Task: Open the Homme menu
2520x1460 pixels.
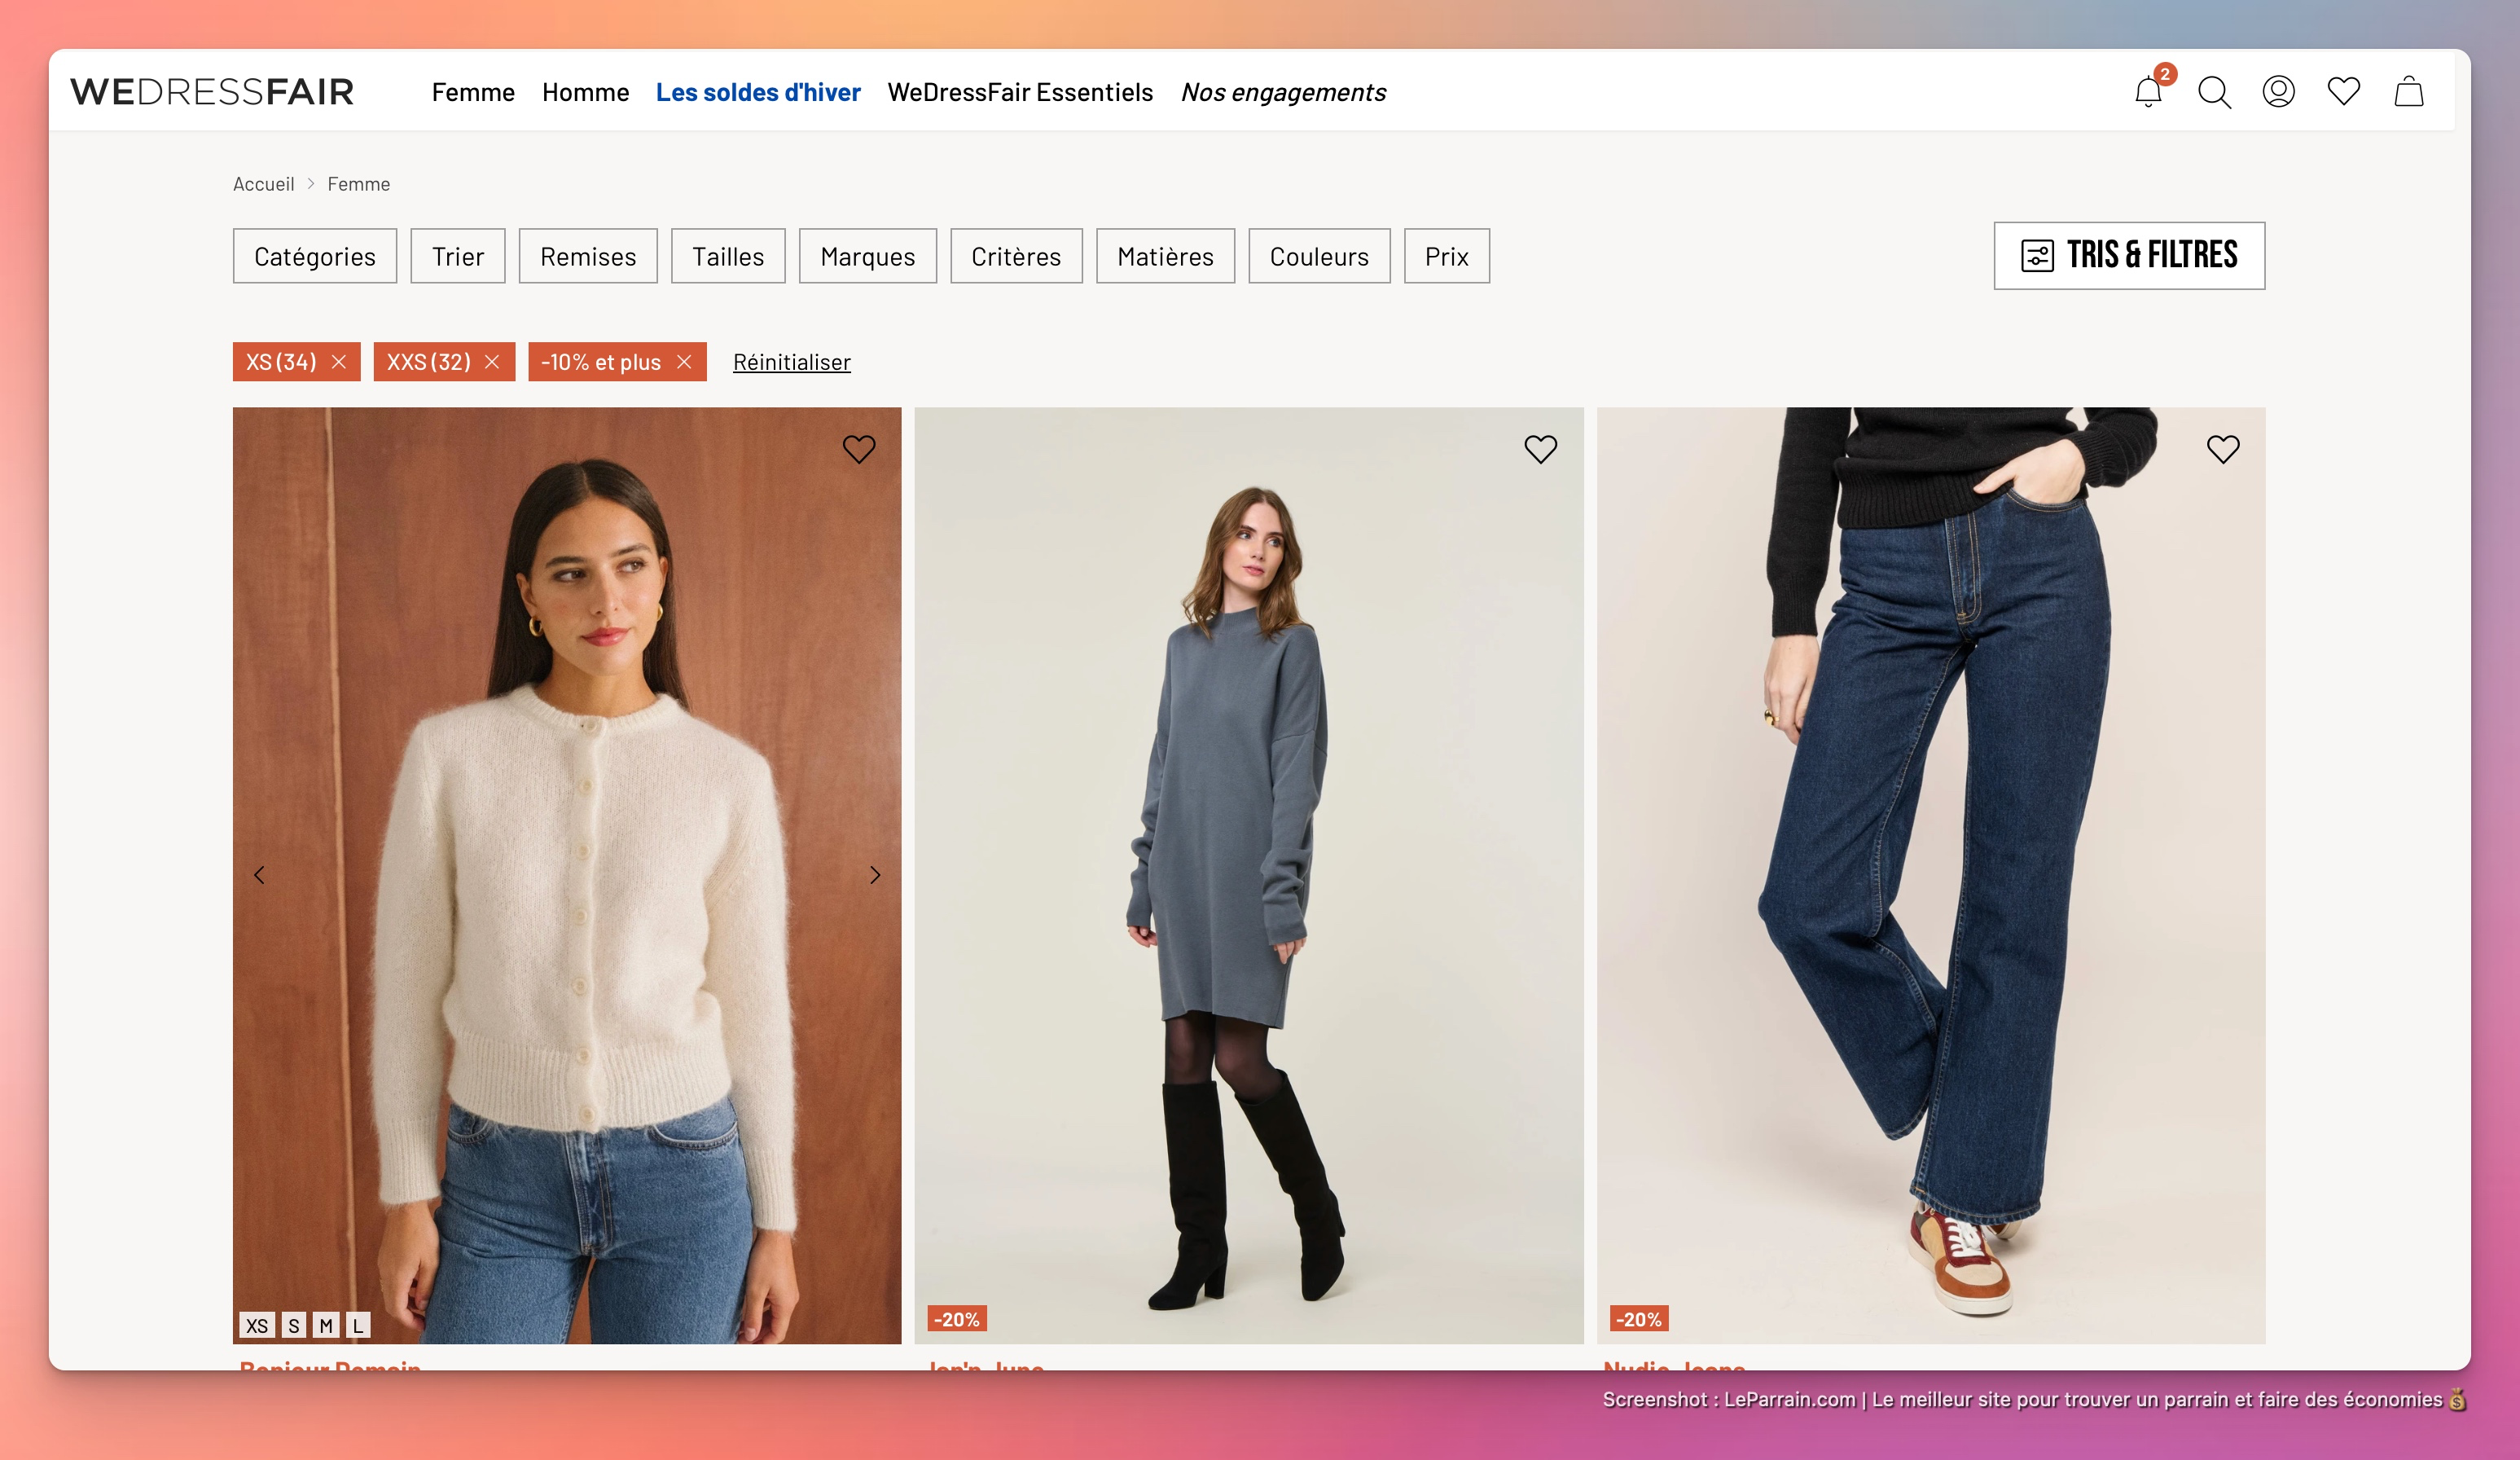Action: tap(585, 92)
